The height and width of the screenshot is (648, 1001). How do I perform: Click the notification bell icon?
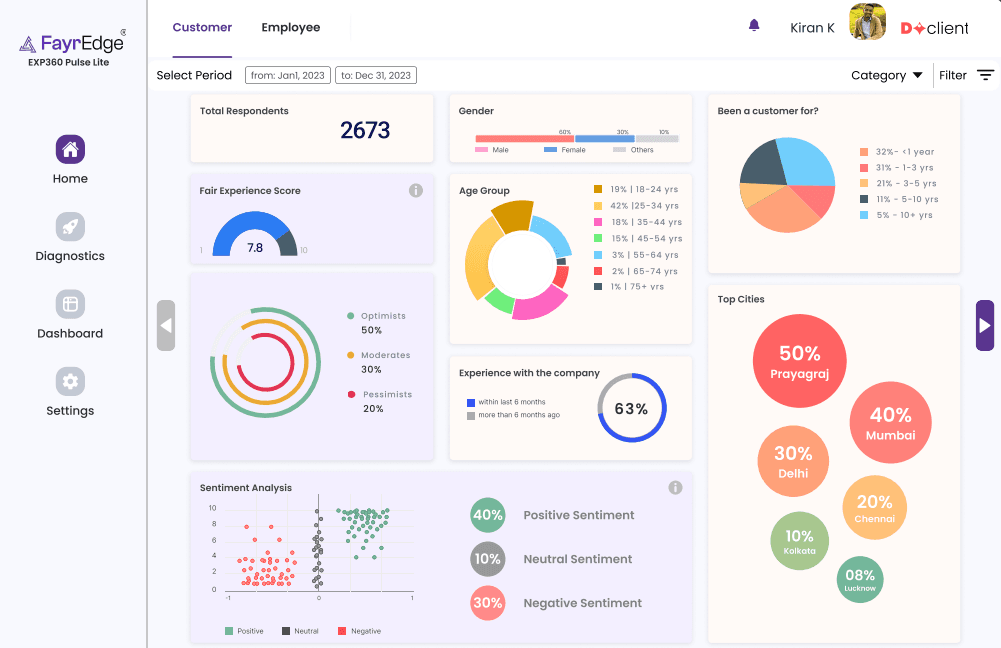754,26
